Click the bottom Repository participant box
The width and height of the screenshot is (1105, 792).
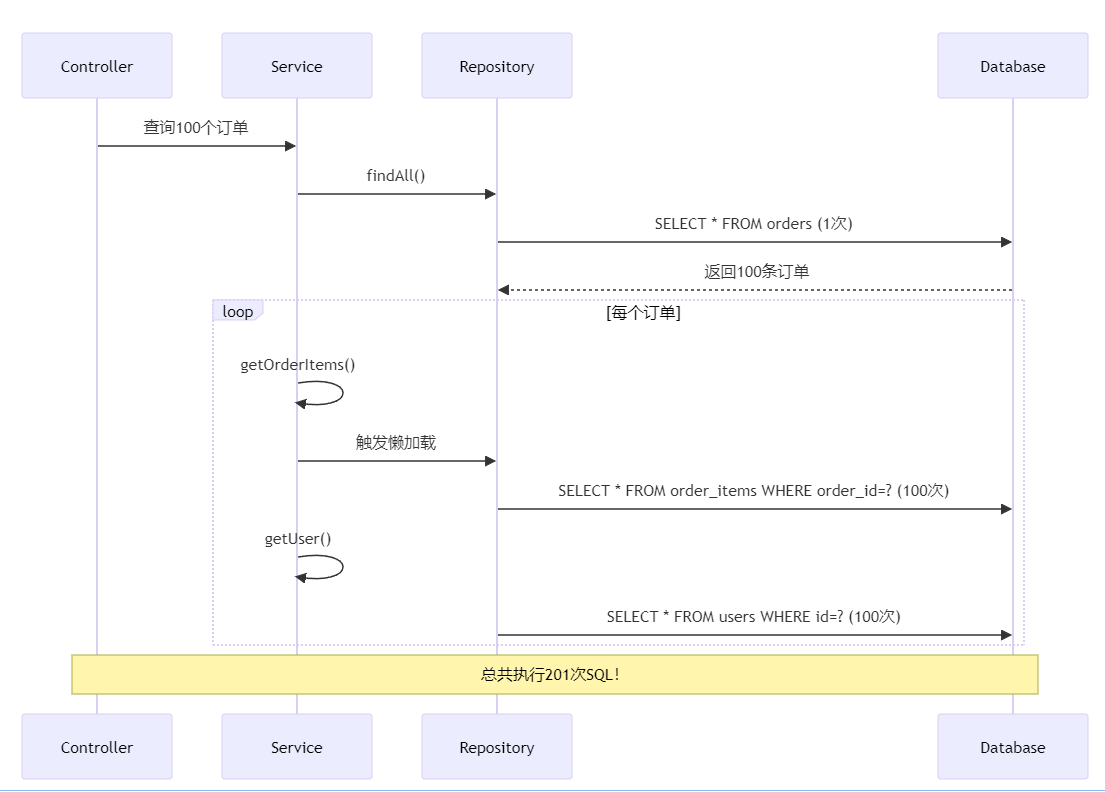click(497, 747)
